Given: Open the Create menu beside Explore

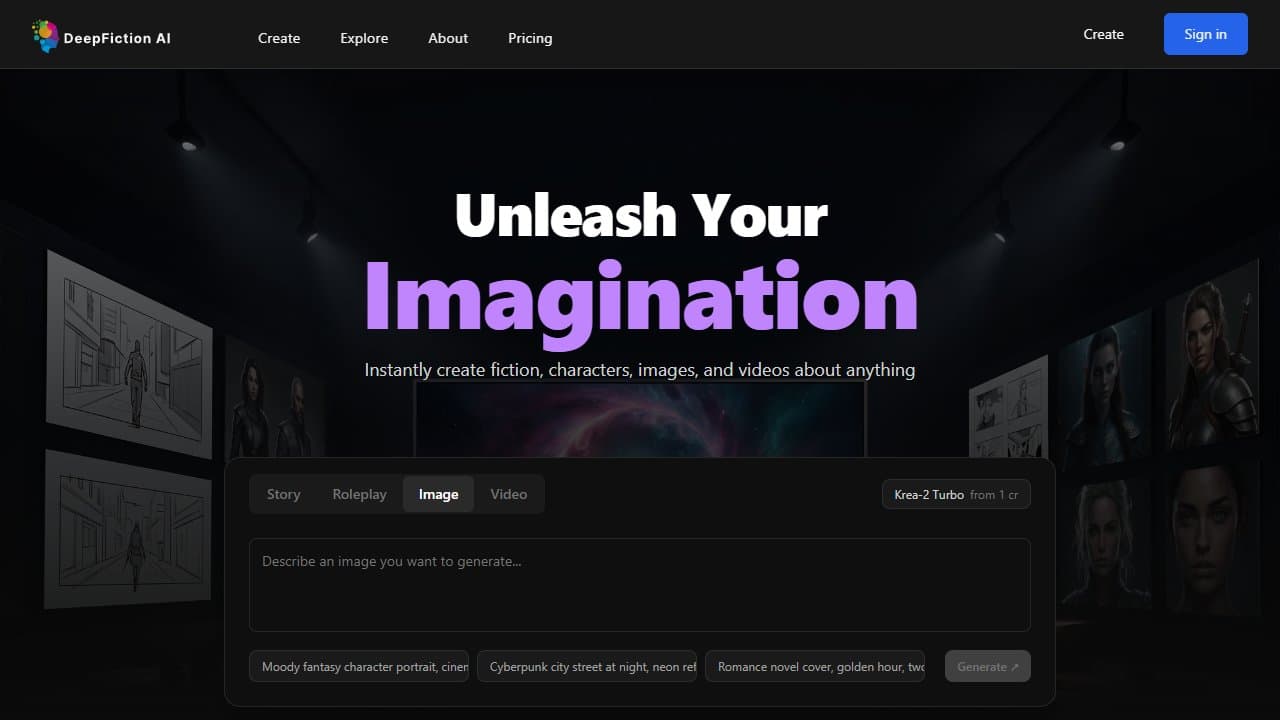Looking at the screenshot, I should [279, 38].
